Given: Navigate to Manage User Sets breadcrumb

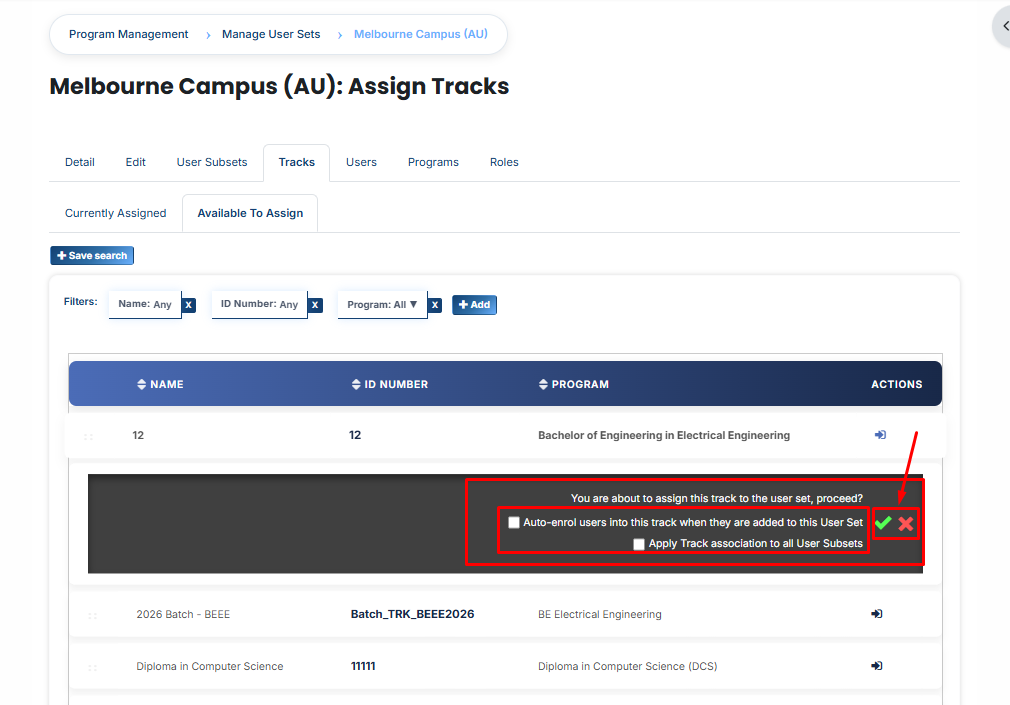Looking at the screenshot, I should point(271,34).
